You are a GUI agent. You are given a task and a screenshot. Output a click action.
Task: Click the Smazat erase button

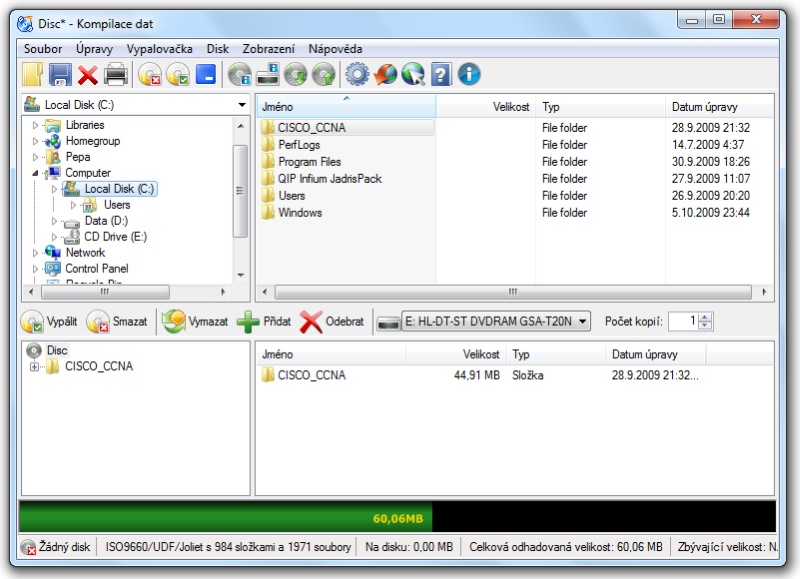(117, 321)
